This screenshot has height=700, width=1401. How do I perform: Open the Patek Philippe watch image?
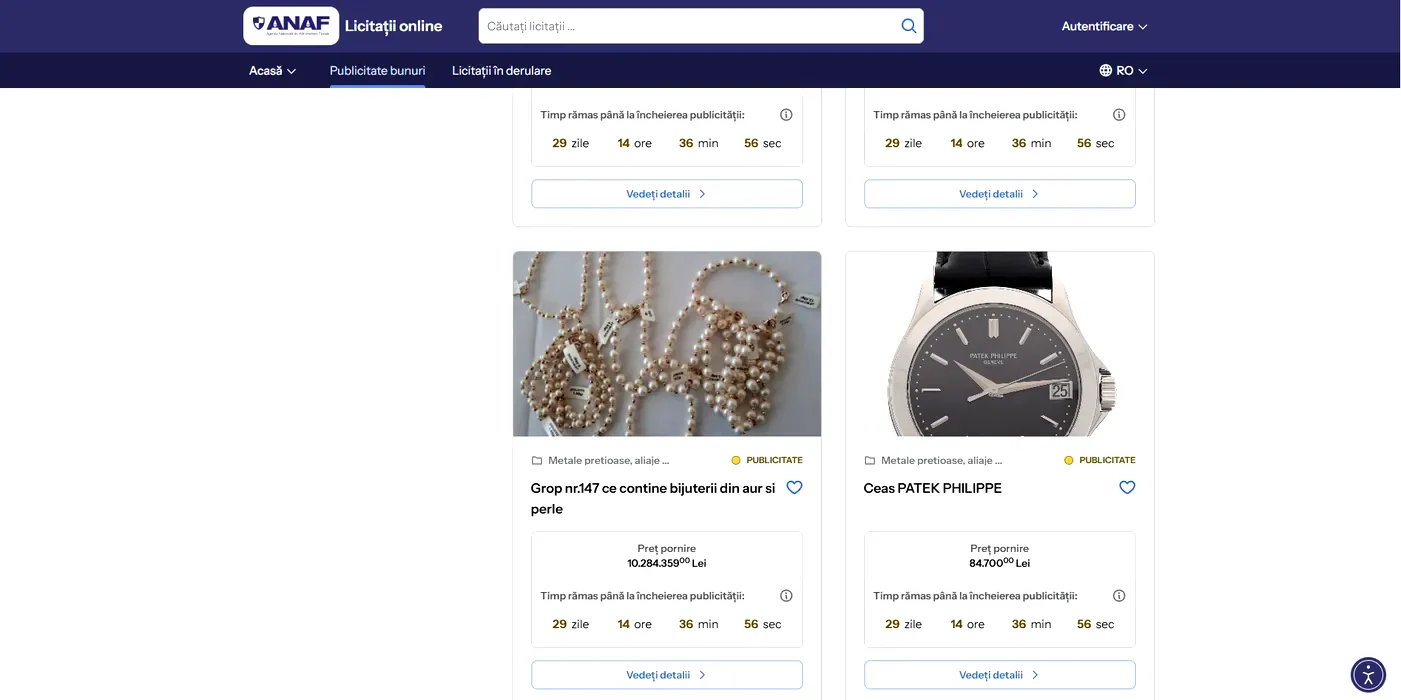[x=999, y=344]
